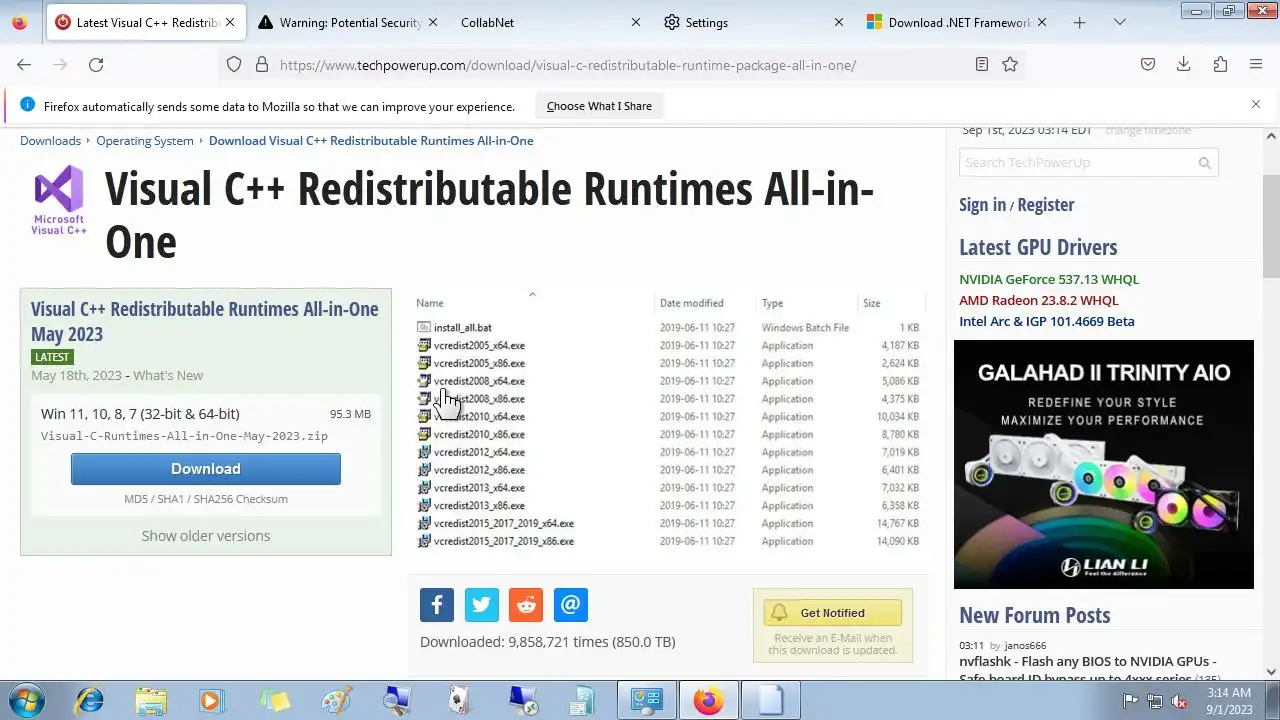
Task: Open NVIDIA GeForce 537.13 WHQL driver link
Action: click(1049, 280)
